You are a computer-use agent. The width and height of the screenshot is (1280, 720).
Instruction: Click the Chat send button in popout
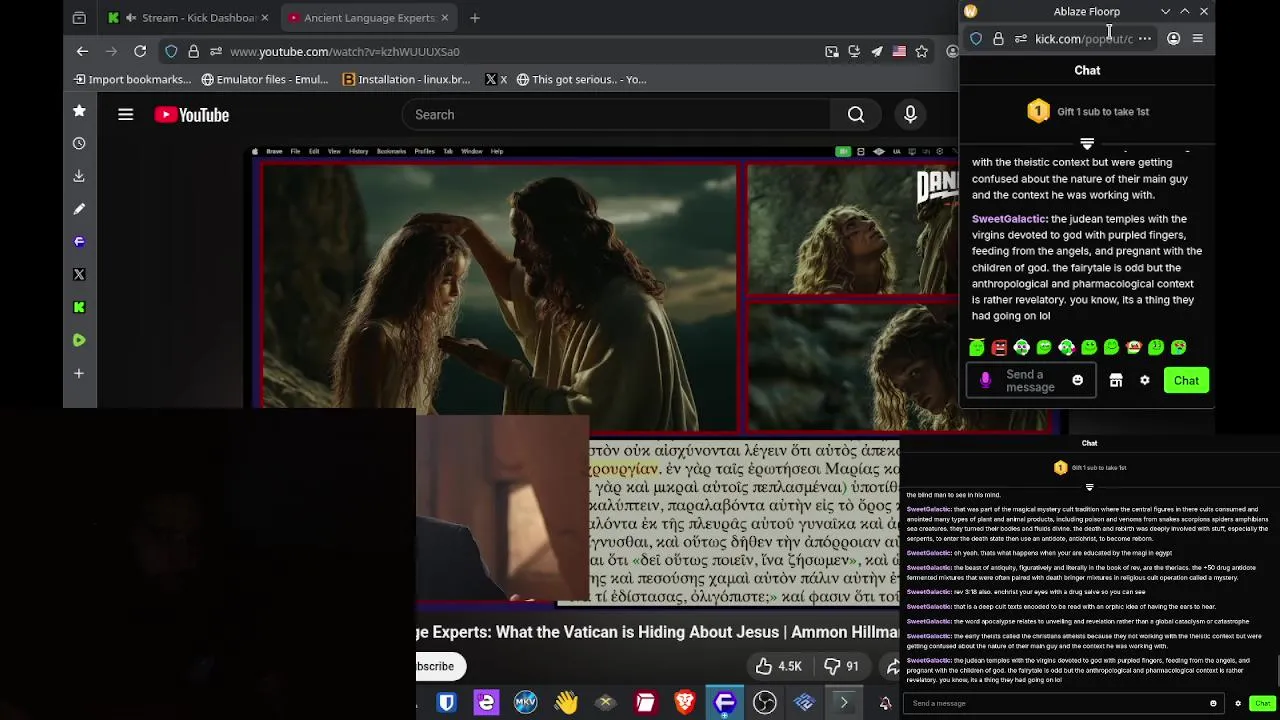click(x=1186, y=380)
